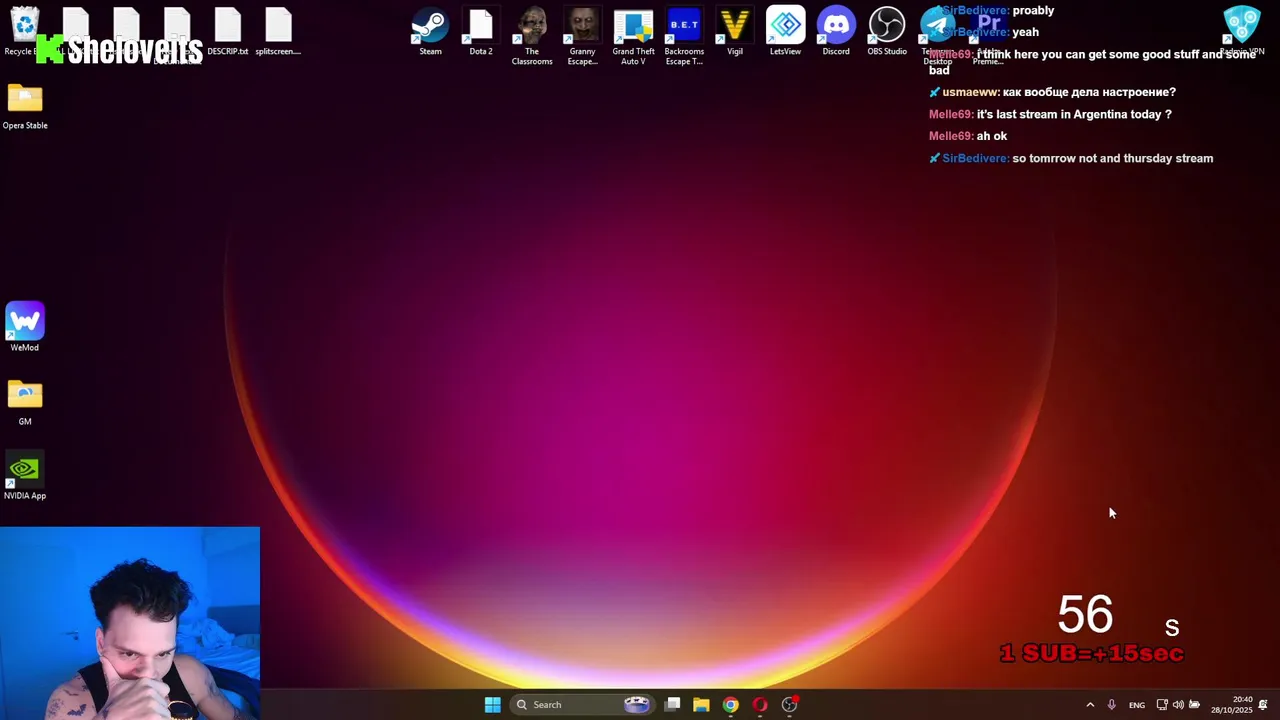Launch the WeMod desktop icon

click(x=25, y=327)
